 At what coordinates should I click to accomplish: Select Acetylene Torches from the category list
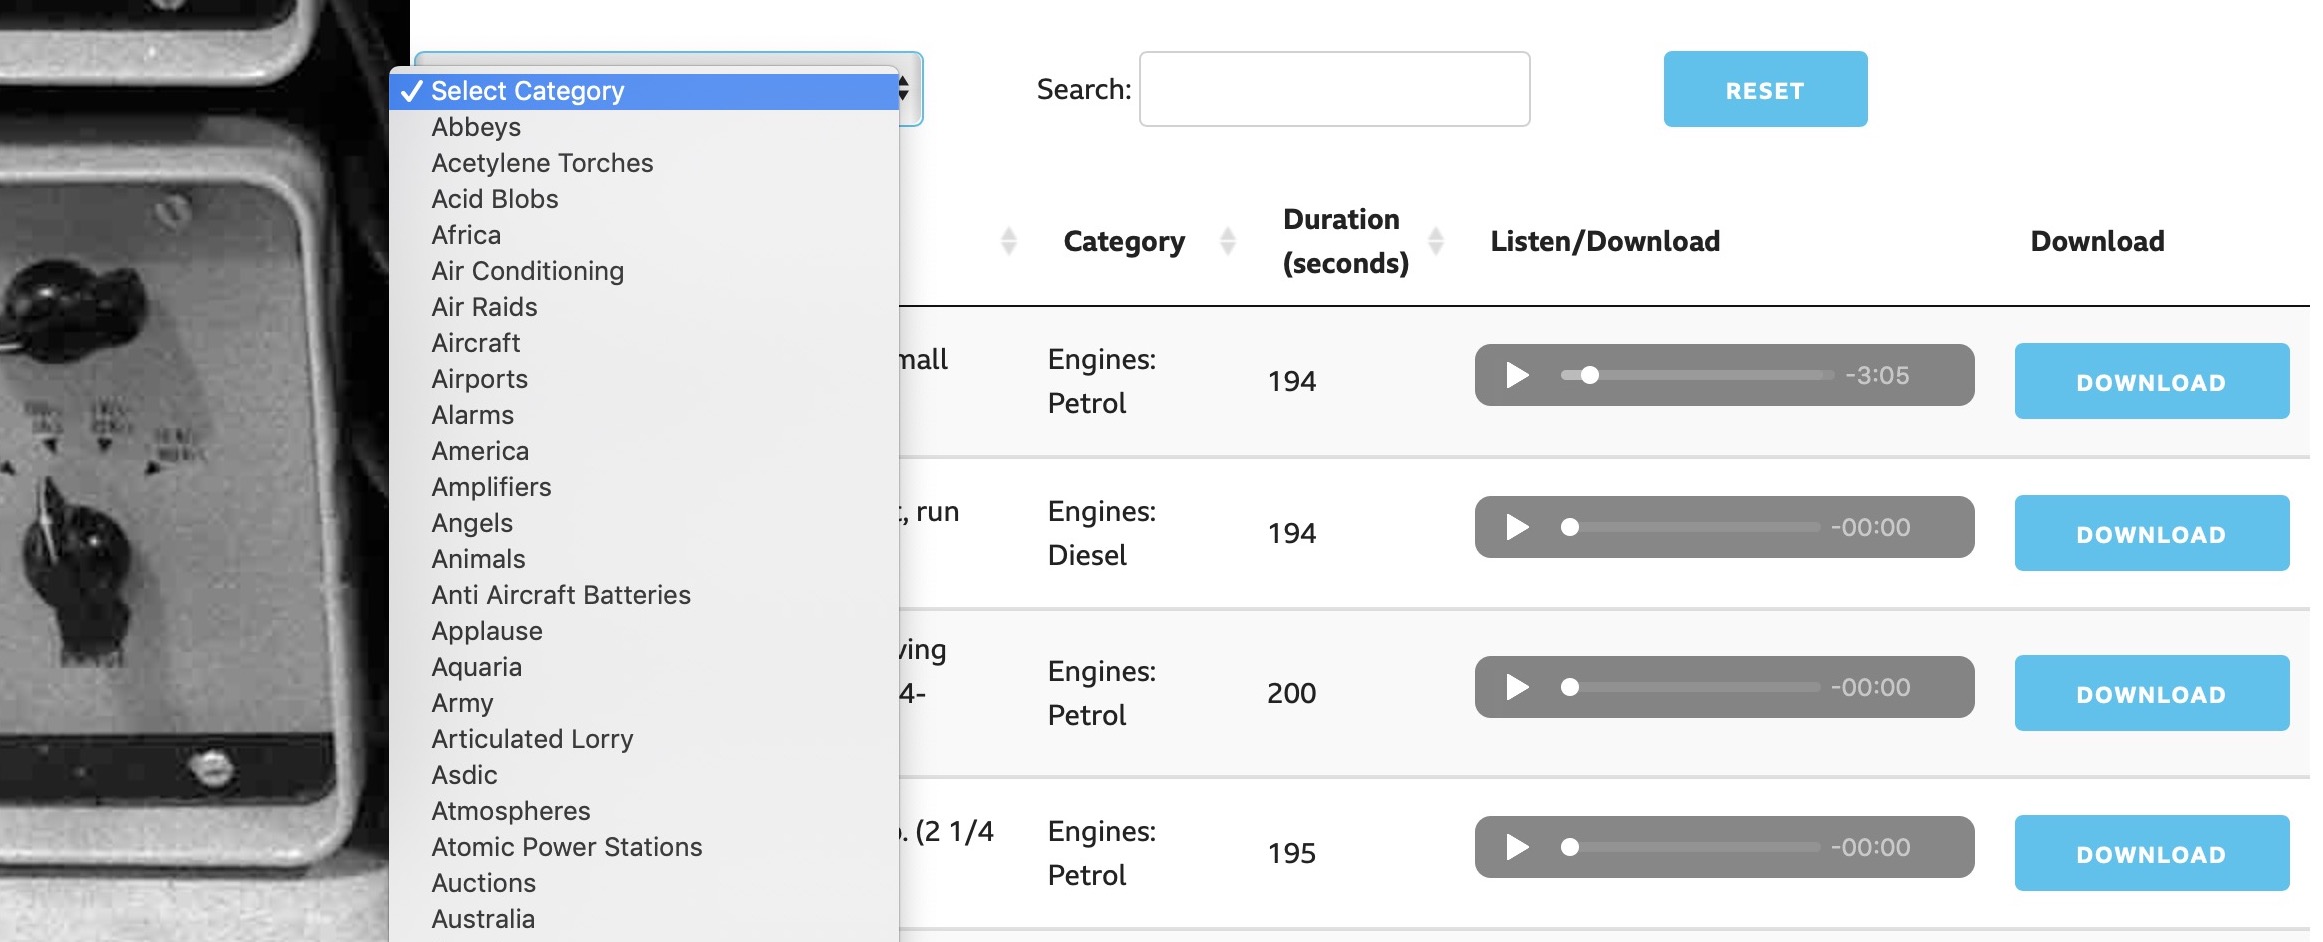tap(542, 163)
